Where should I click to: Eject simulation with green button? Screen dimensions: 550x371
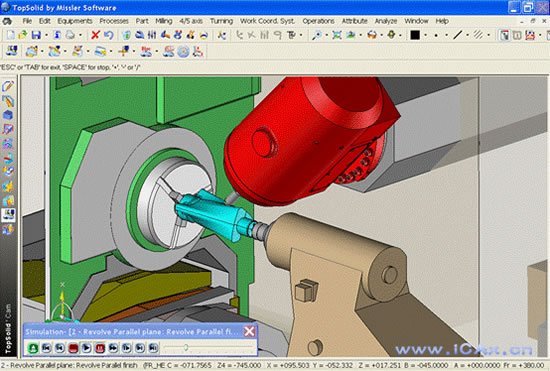click(33, 348)
